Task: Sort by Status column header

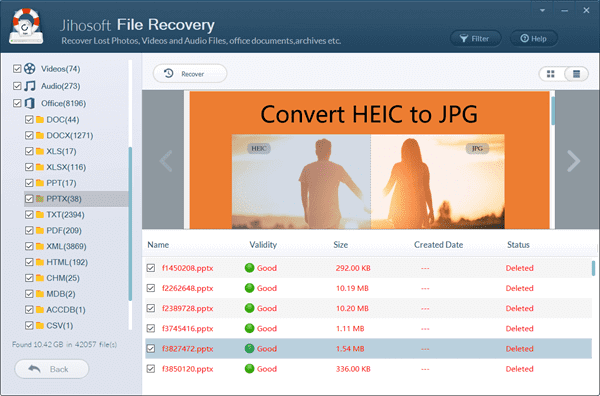Action: [x=518, y=245]
